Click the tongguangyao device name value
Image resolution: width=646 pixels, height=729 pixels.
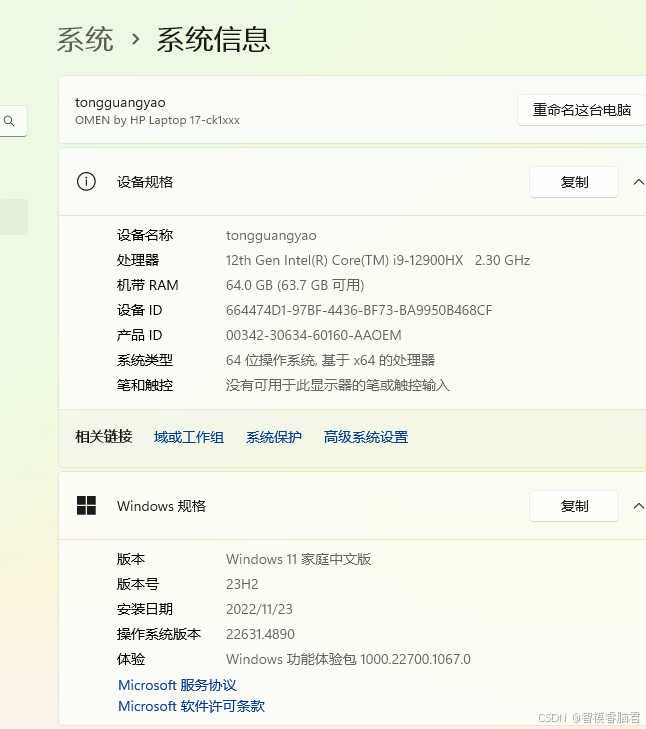pyautogui.click(x=271, y=235)
